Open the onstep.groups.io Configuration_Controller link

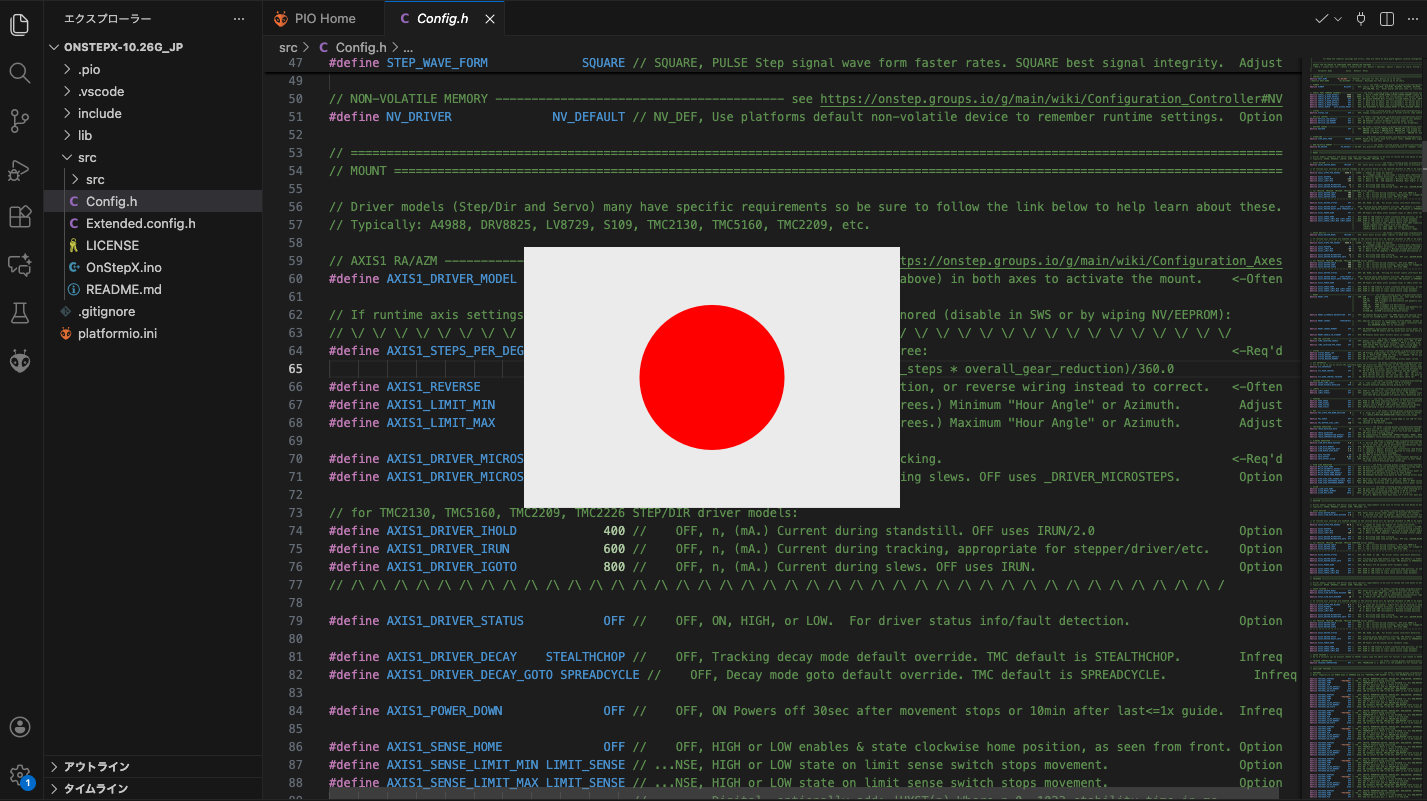point(1050,99)
